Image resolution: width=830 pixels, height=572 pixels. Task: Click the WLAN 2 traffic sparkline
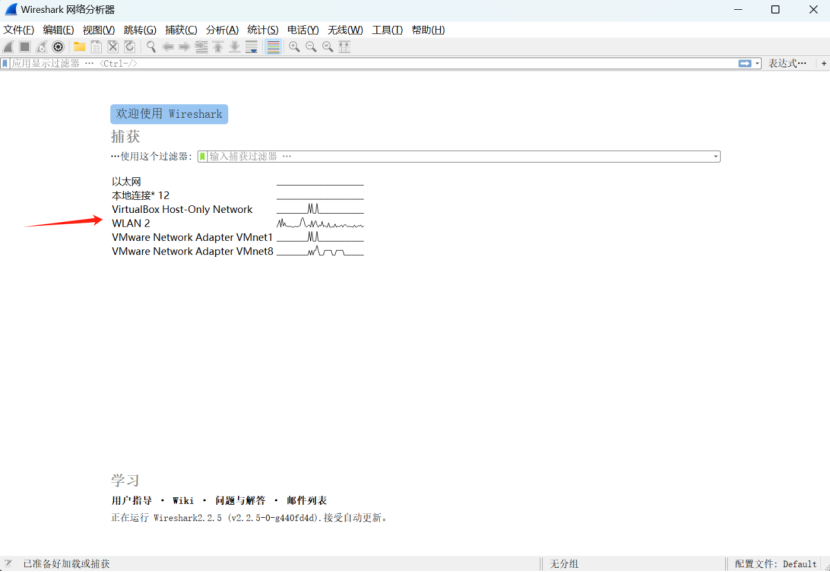[x=320, y=223]
